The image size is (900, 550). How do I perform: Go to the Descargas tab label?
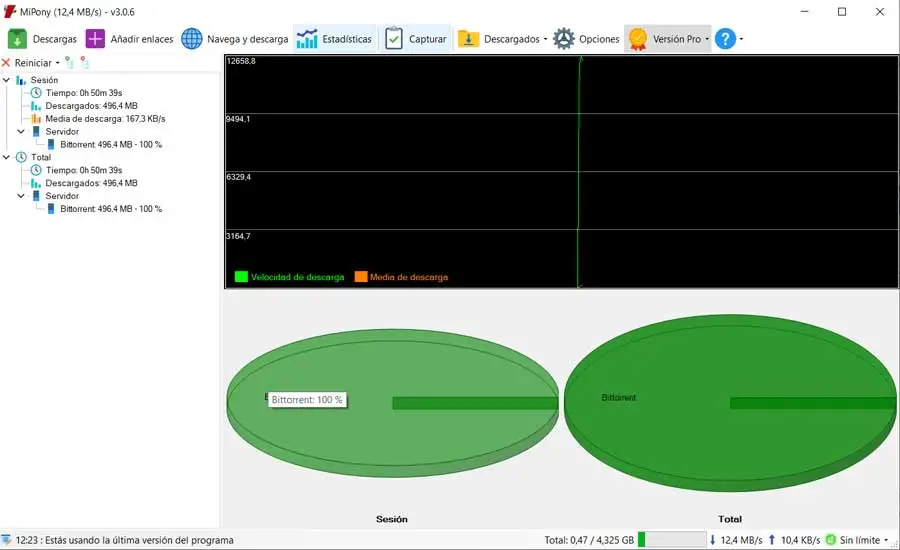[55, 39]
